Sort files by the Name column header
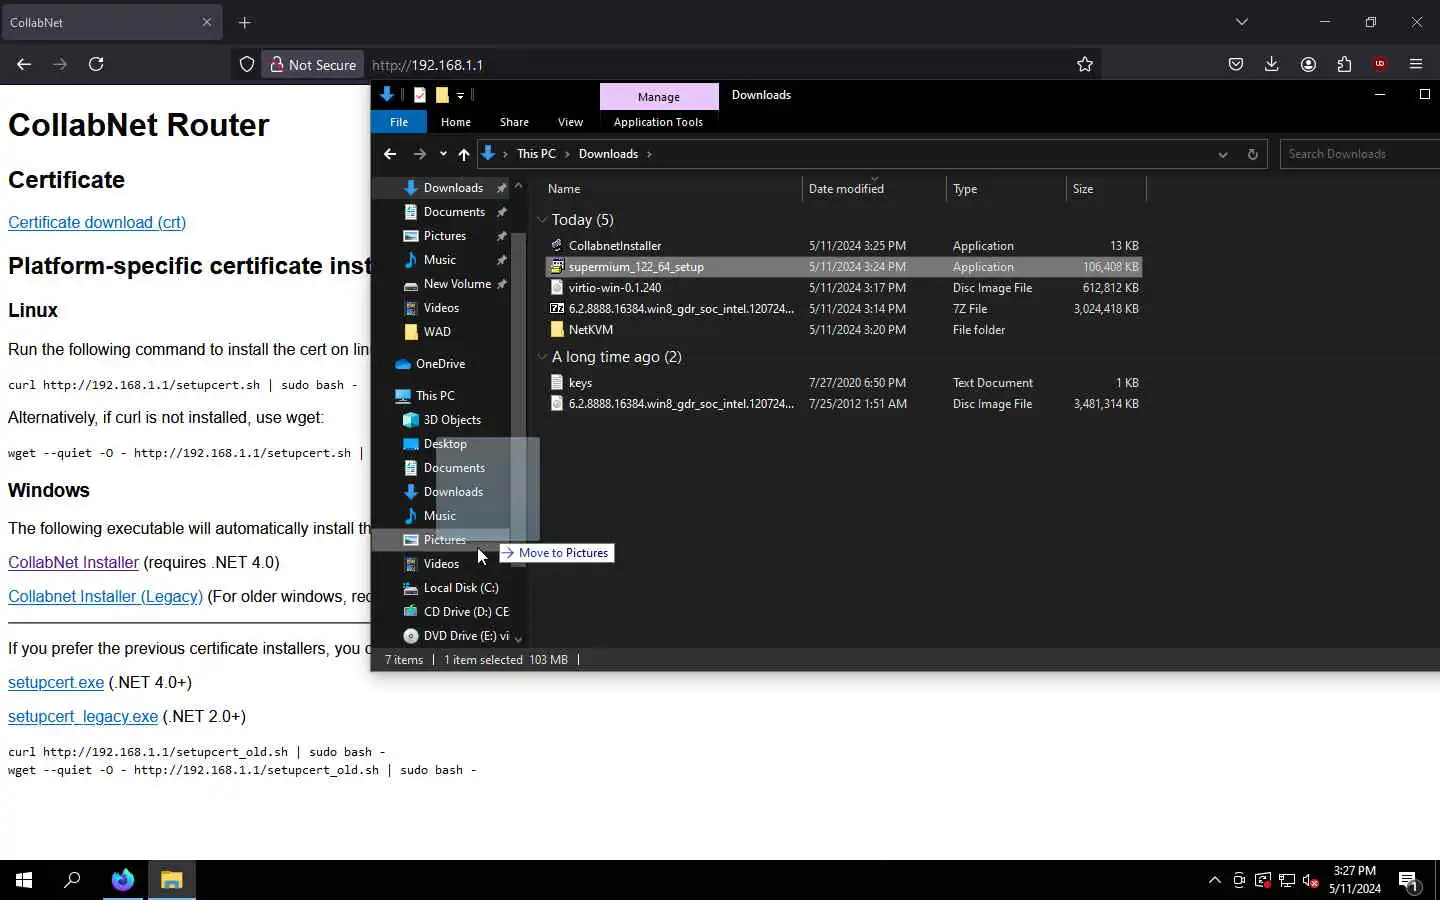This screenshot has width=1440, height=900. pyautogui.click(x=672, y=189)
